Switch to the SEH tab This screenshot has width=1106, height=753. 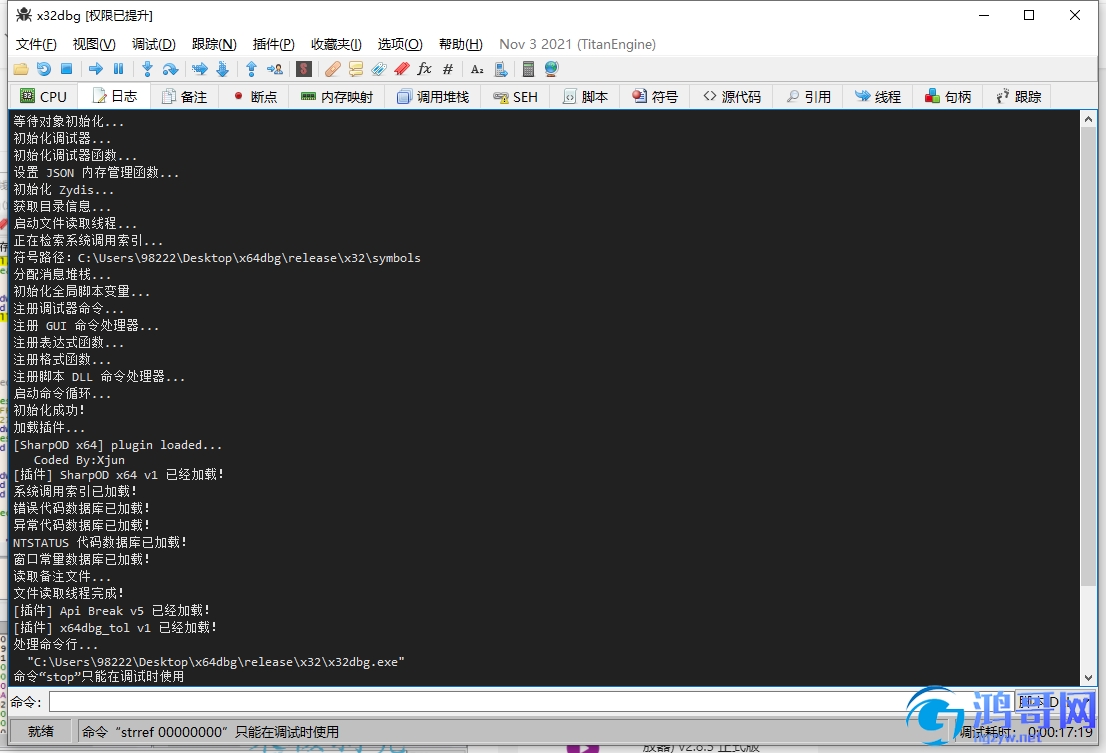(516, 97)
